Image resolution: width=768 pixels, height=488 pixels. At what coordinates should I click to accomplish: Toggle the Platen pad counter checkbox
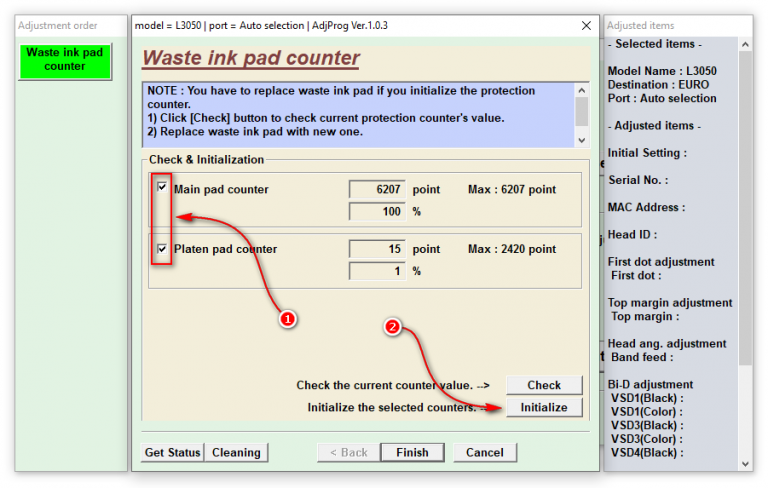[x=162, y=248]
